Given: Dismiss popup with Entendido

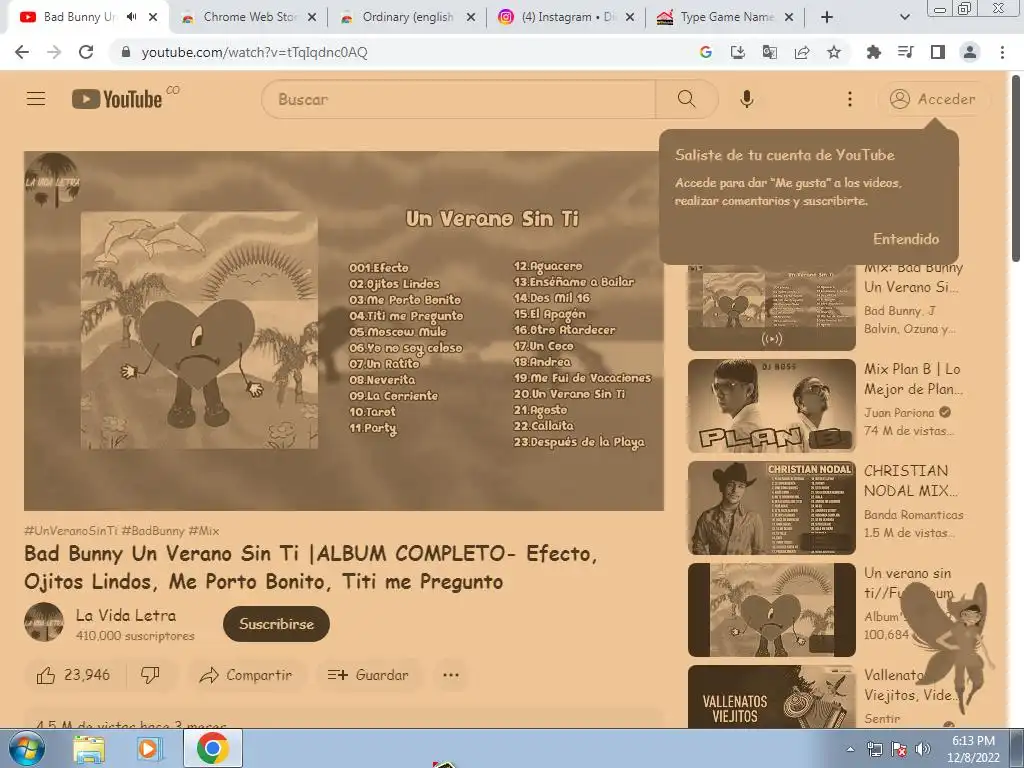Looking at the screenshot, I should click(x=906, y=238).
